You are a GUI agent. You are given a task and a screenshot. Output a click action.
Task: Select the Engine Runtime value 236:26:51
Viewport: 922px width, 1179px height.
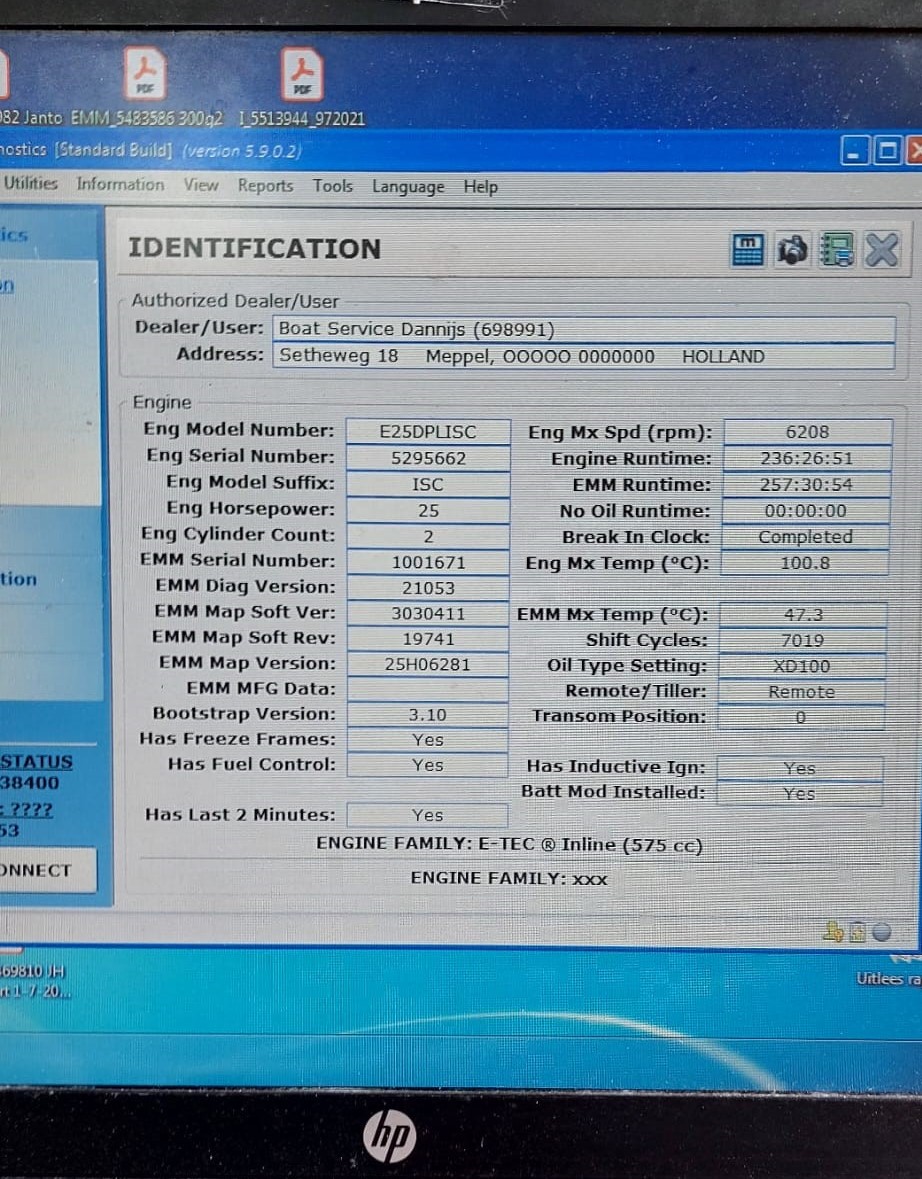pyautogui.click(x=807, y=458)
